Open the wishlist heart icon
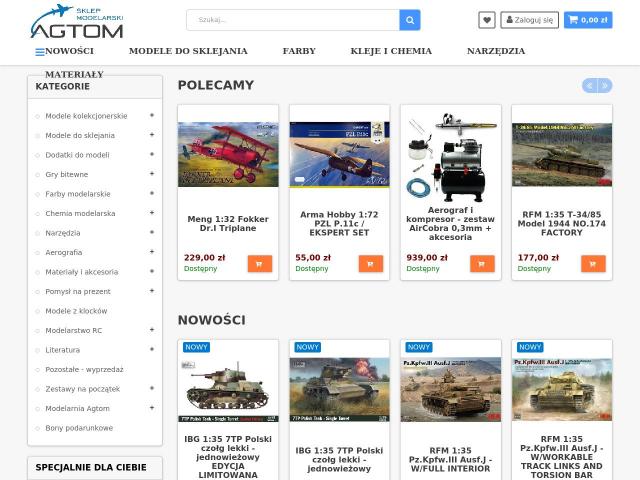The height and width of the screenshot is (480, 640). click(487, 20)
